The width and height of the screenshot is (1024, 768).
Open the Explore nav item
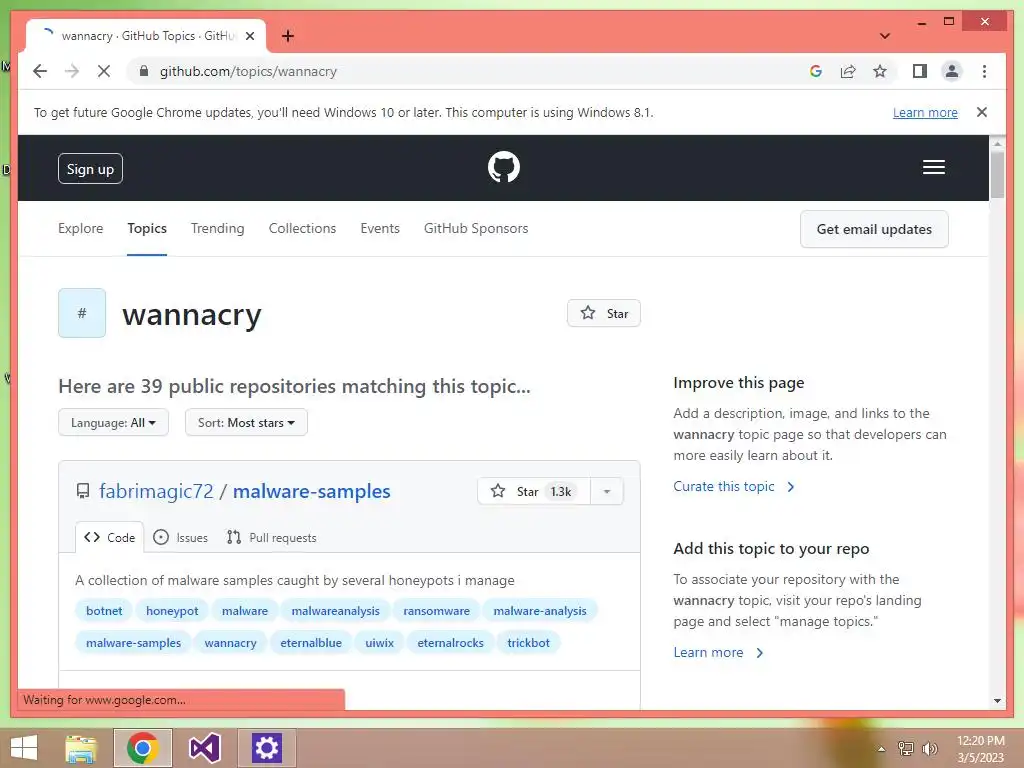(80, 229)
